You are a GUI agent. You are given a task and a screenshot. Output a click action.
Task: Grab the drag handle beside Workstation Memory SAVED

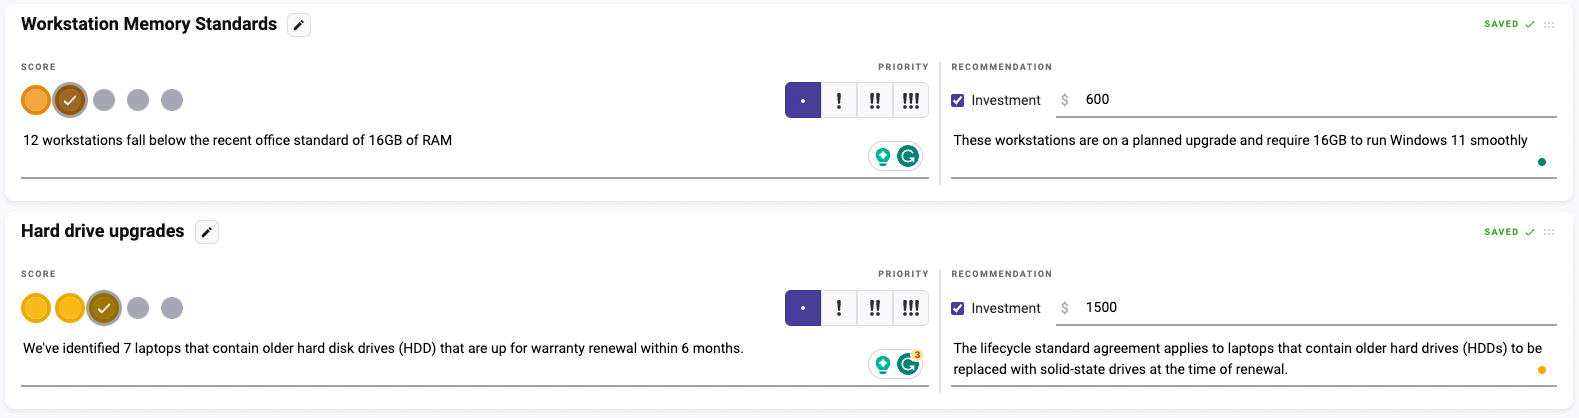(1549, 25)
